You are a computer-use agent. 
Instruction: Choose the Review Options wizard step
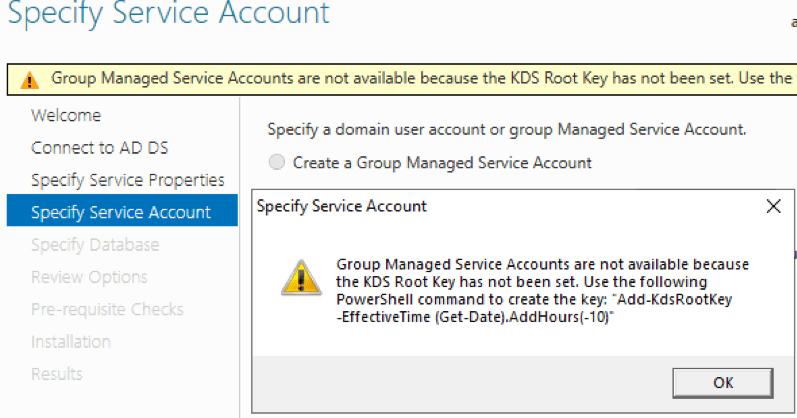(x=89, y=277)
